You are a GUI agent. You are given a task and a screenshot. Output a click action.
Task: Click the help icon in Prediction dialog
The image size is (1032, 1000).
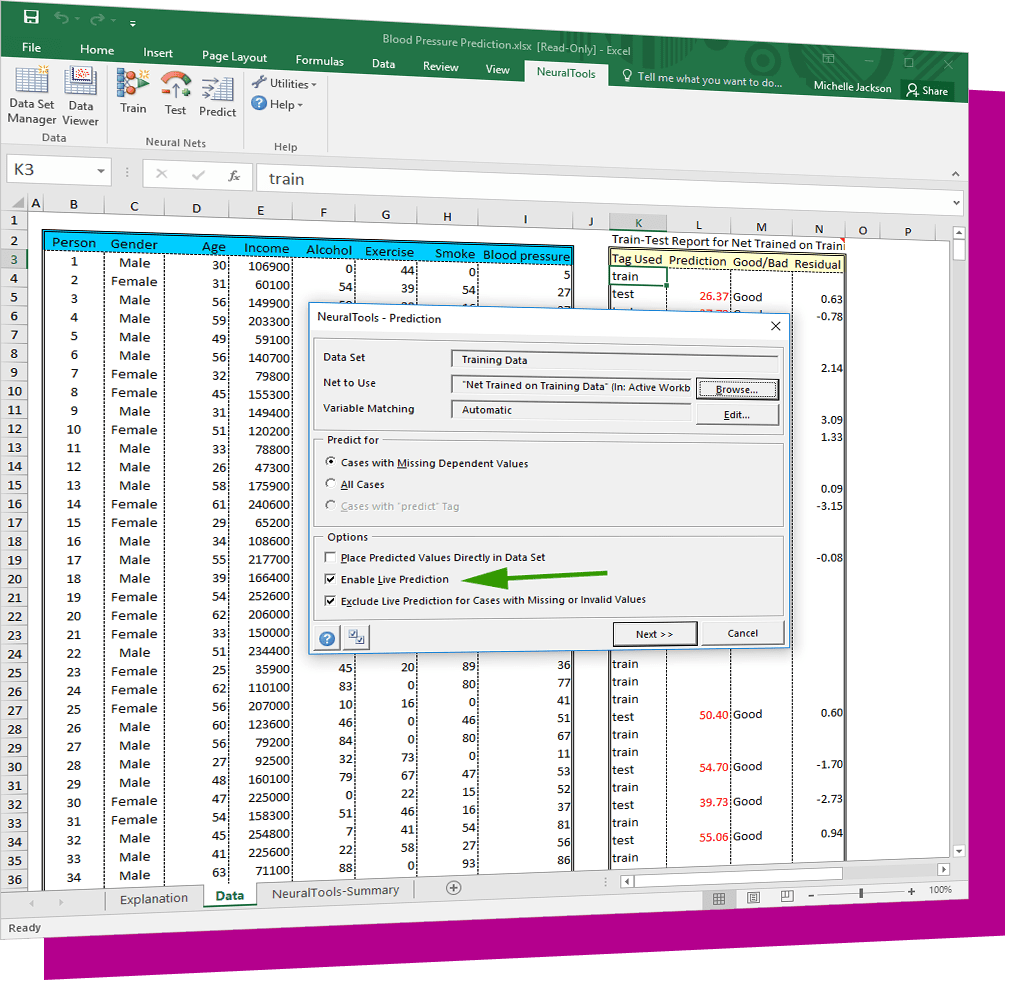pos(327,639)
